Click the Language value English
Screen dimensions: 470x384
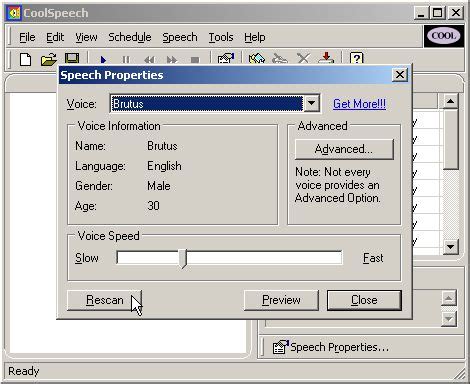164,166
